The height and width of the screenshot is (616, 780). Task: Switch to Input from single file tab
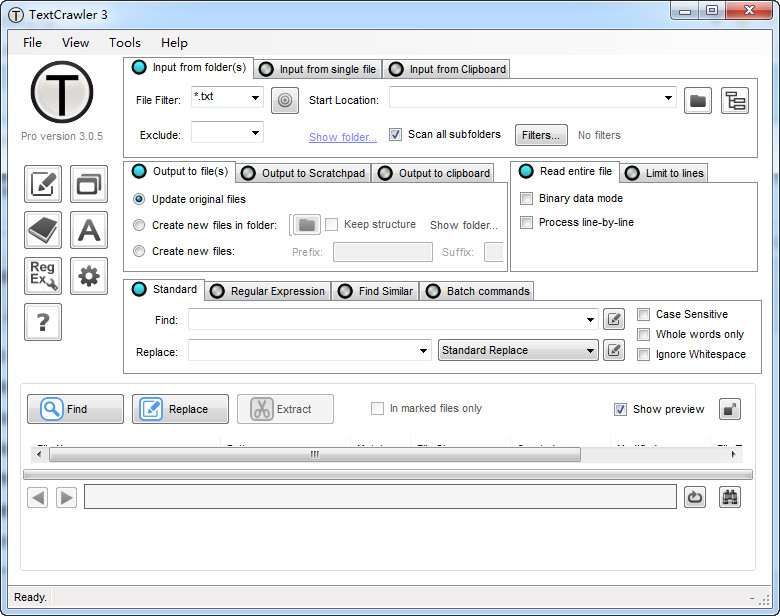point(318,69)
